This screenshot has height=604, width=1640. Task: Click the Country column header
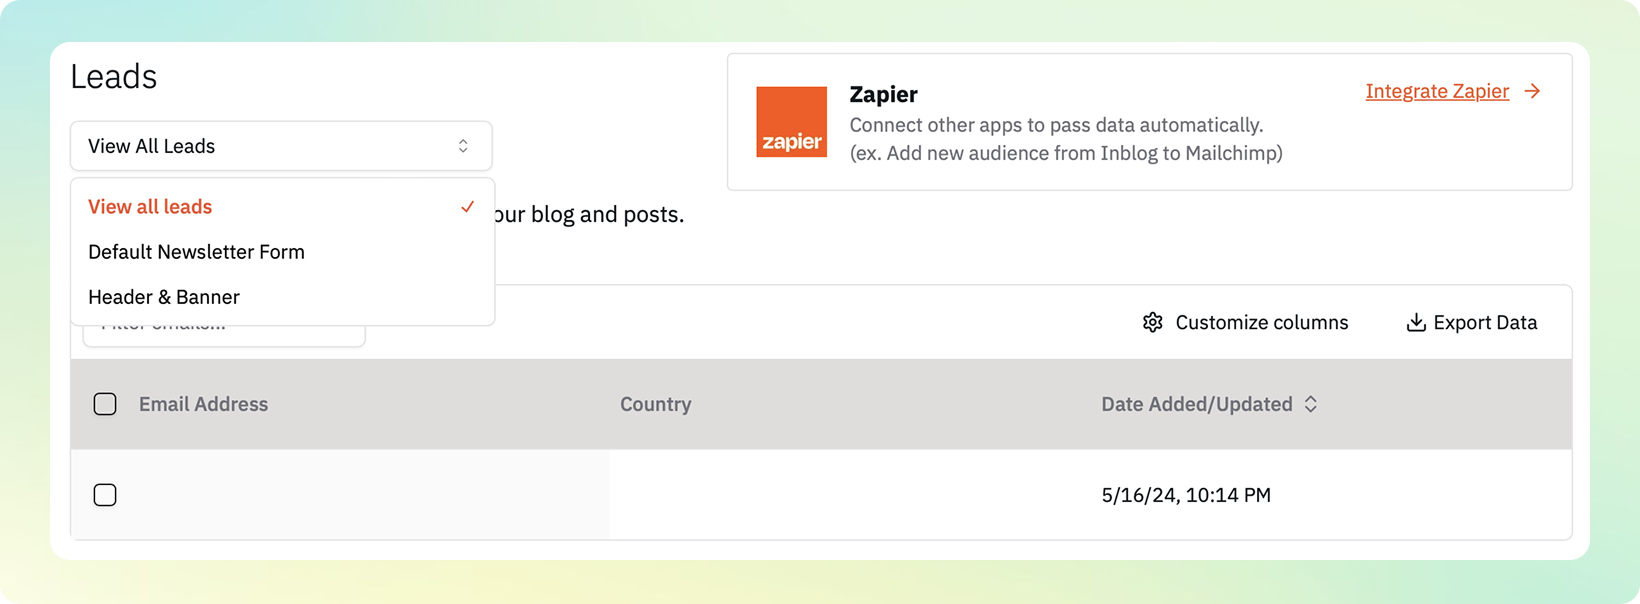655,404
